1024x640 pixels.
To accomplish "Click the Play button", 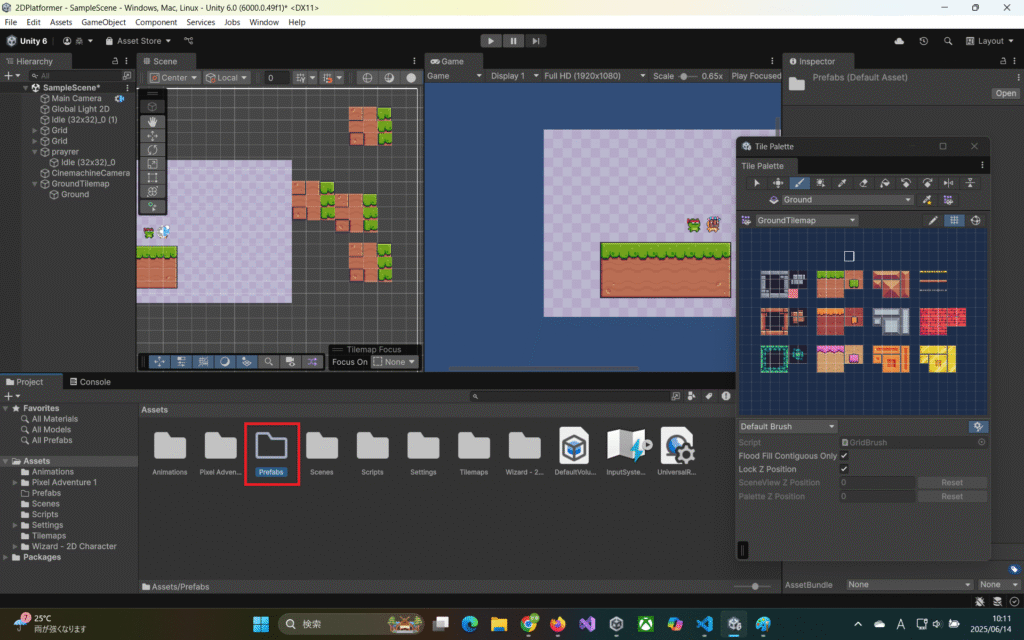I will pos(490,40).
